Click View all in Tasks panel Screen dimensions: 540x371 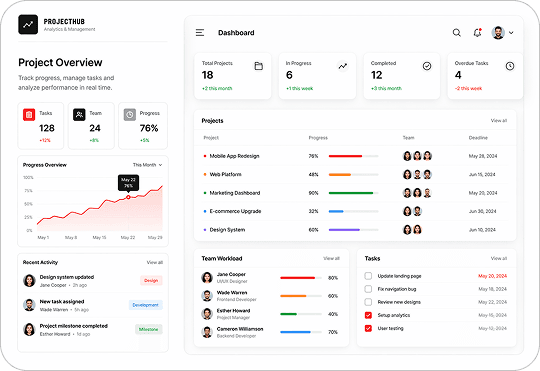click(x=499, y=258)
